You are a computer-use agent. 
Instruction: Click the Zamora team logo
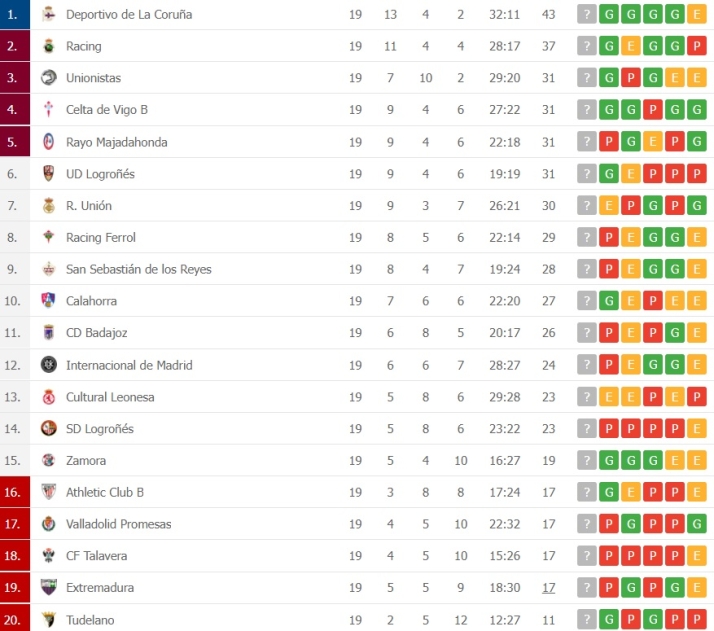49,460
